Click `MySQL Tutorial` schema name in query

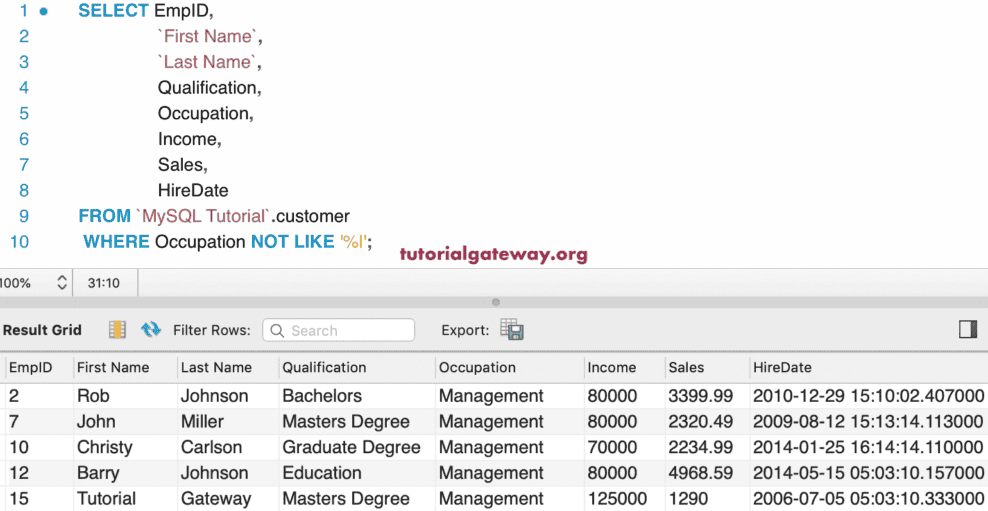[204, 216]
